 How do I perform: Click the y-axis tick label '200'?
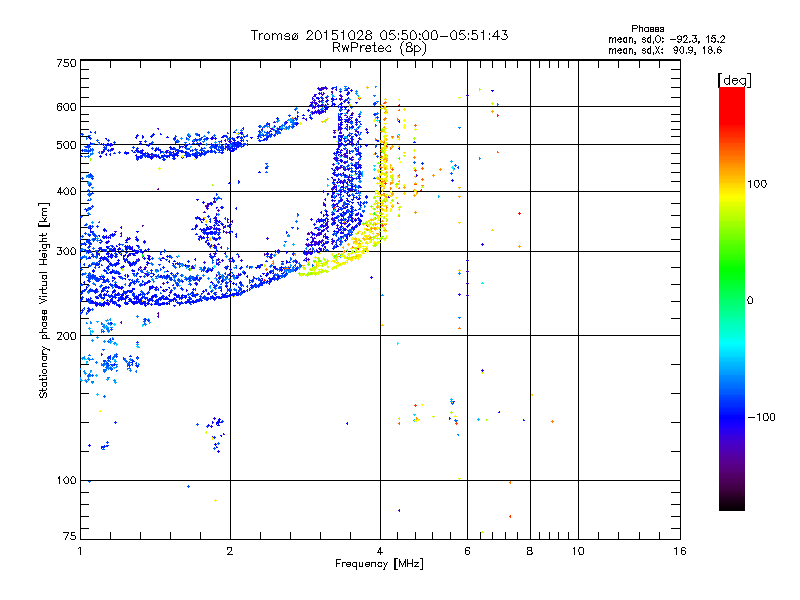click(66, 336)
